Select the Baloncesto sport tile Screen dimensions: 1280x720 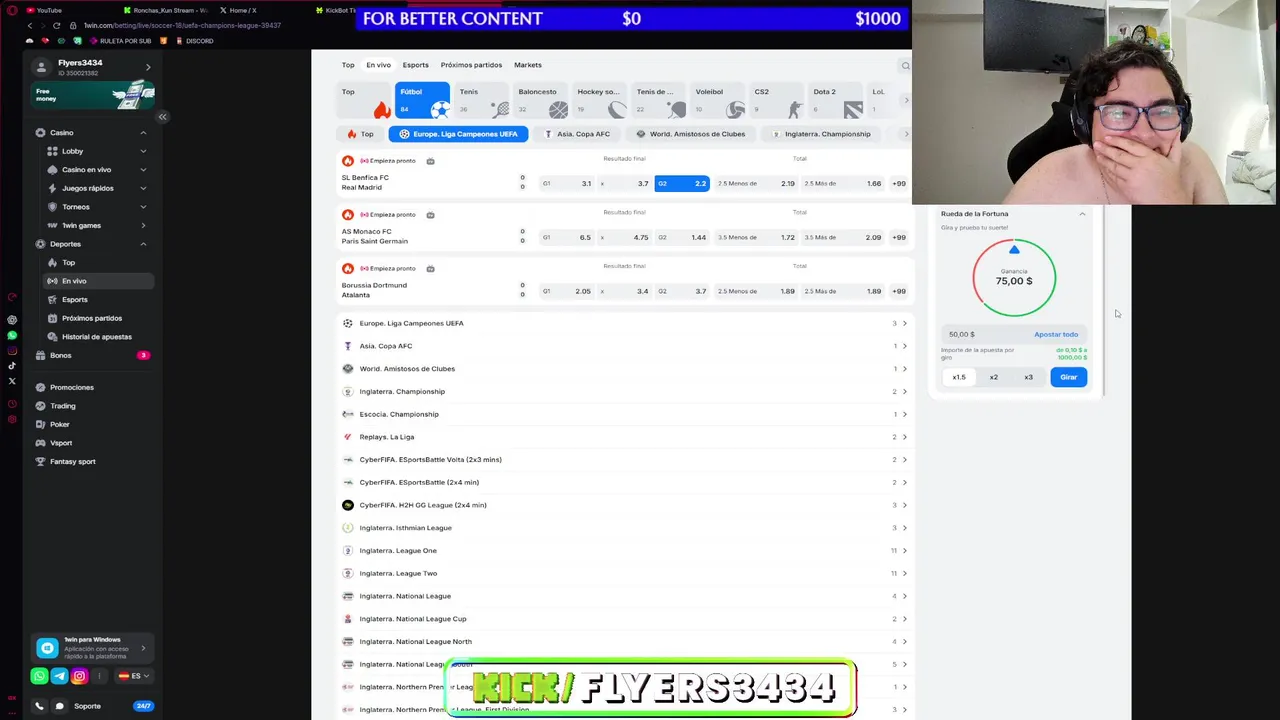coord(541,101)
